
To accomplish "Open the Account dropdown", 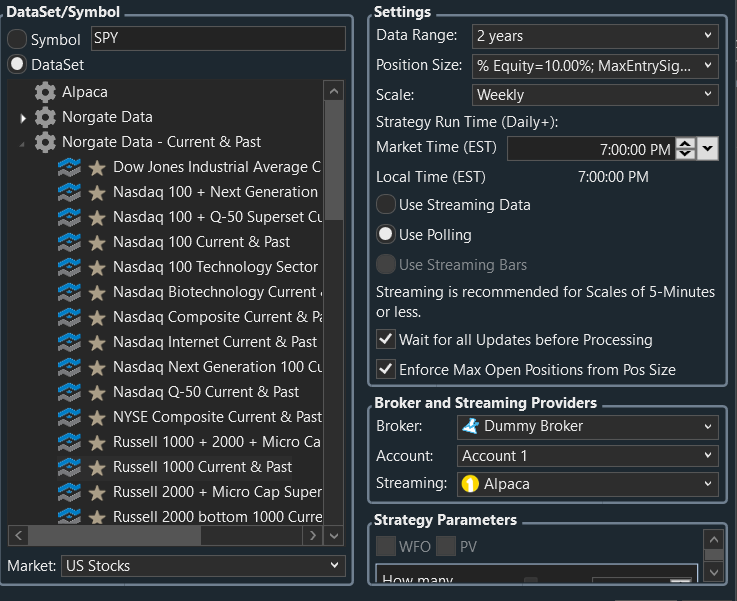I will coord(588,456).
